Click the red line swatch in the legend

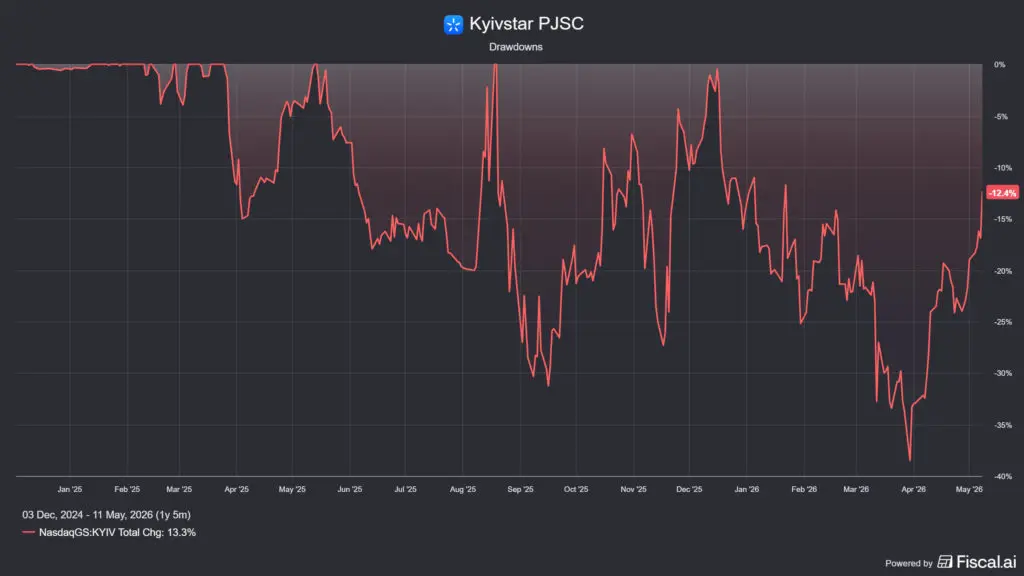28,532
